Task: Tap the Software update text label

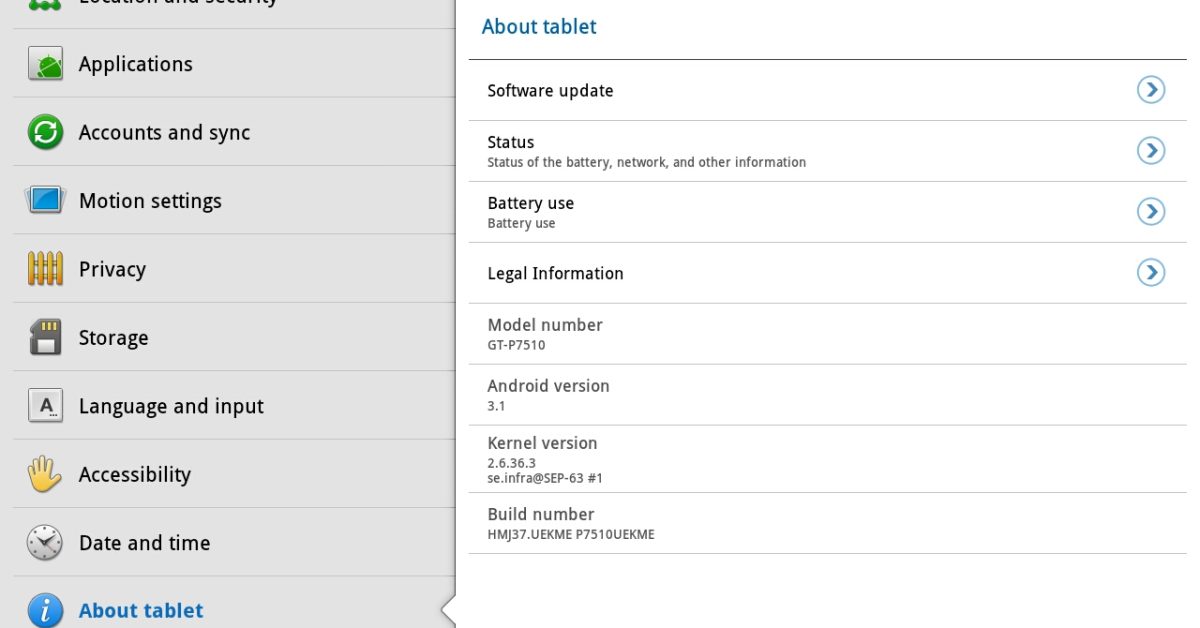Action: [550, 90]
